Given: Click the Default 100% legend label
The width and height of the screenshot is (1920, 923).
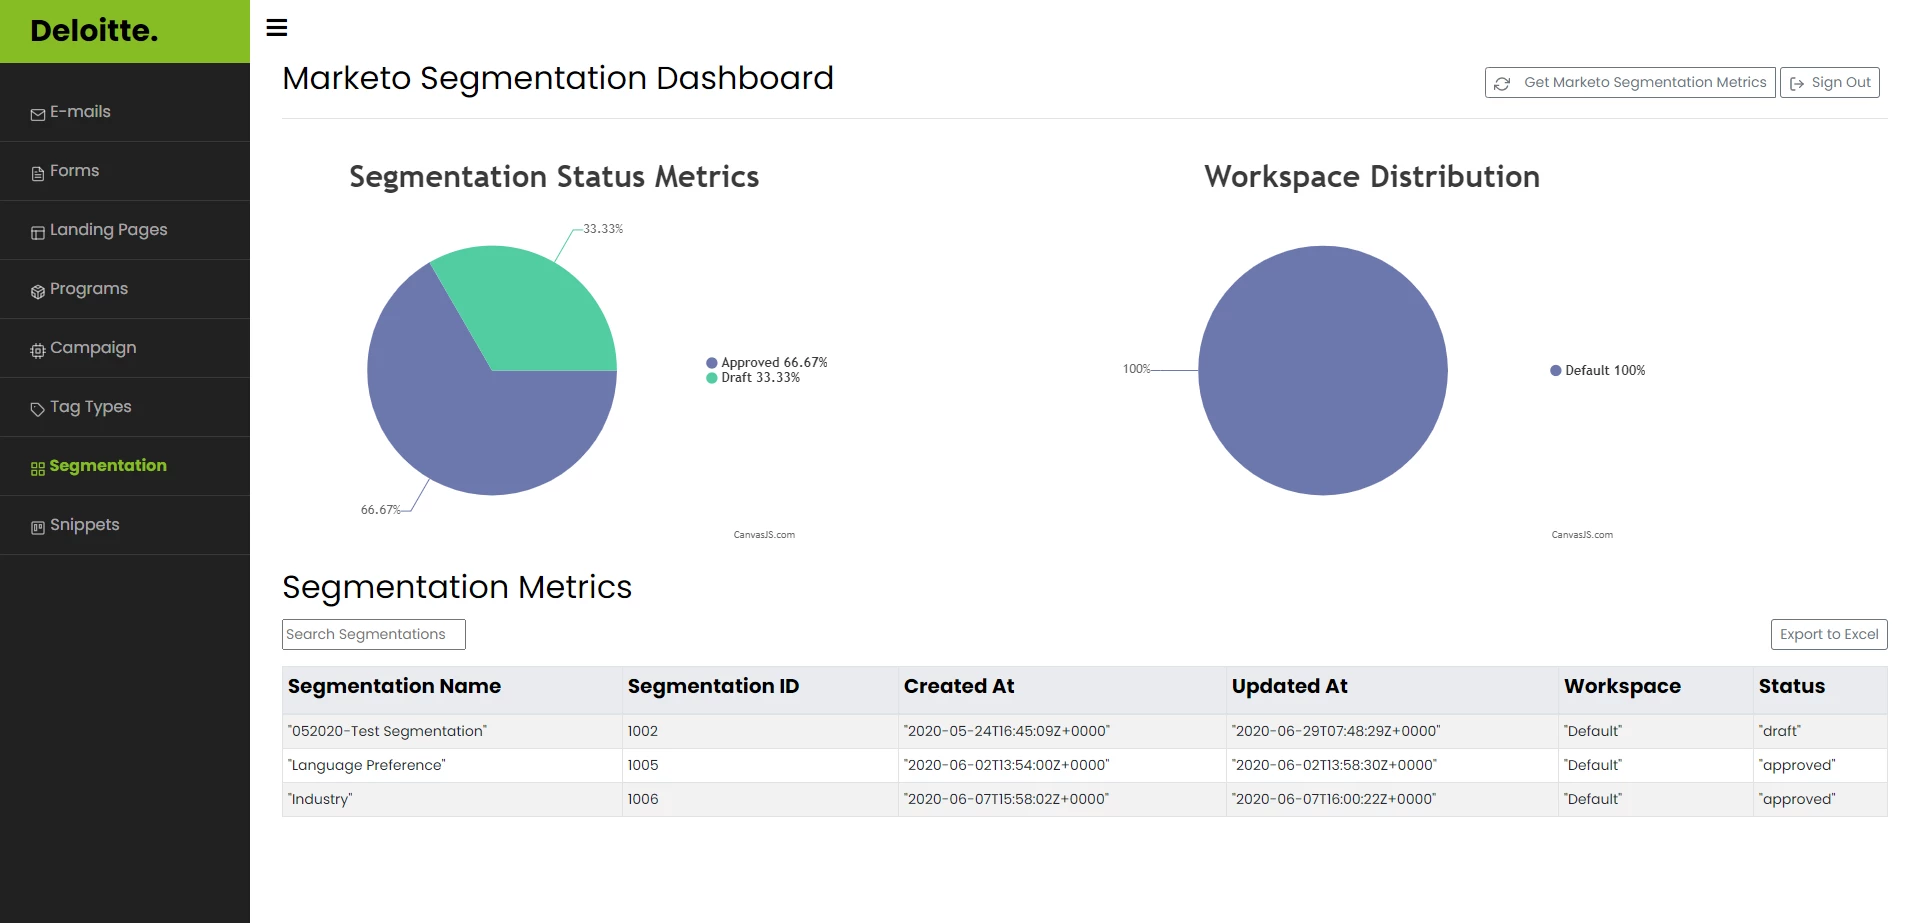Looking at the screenshot, I should pos(1605,371).
